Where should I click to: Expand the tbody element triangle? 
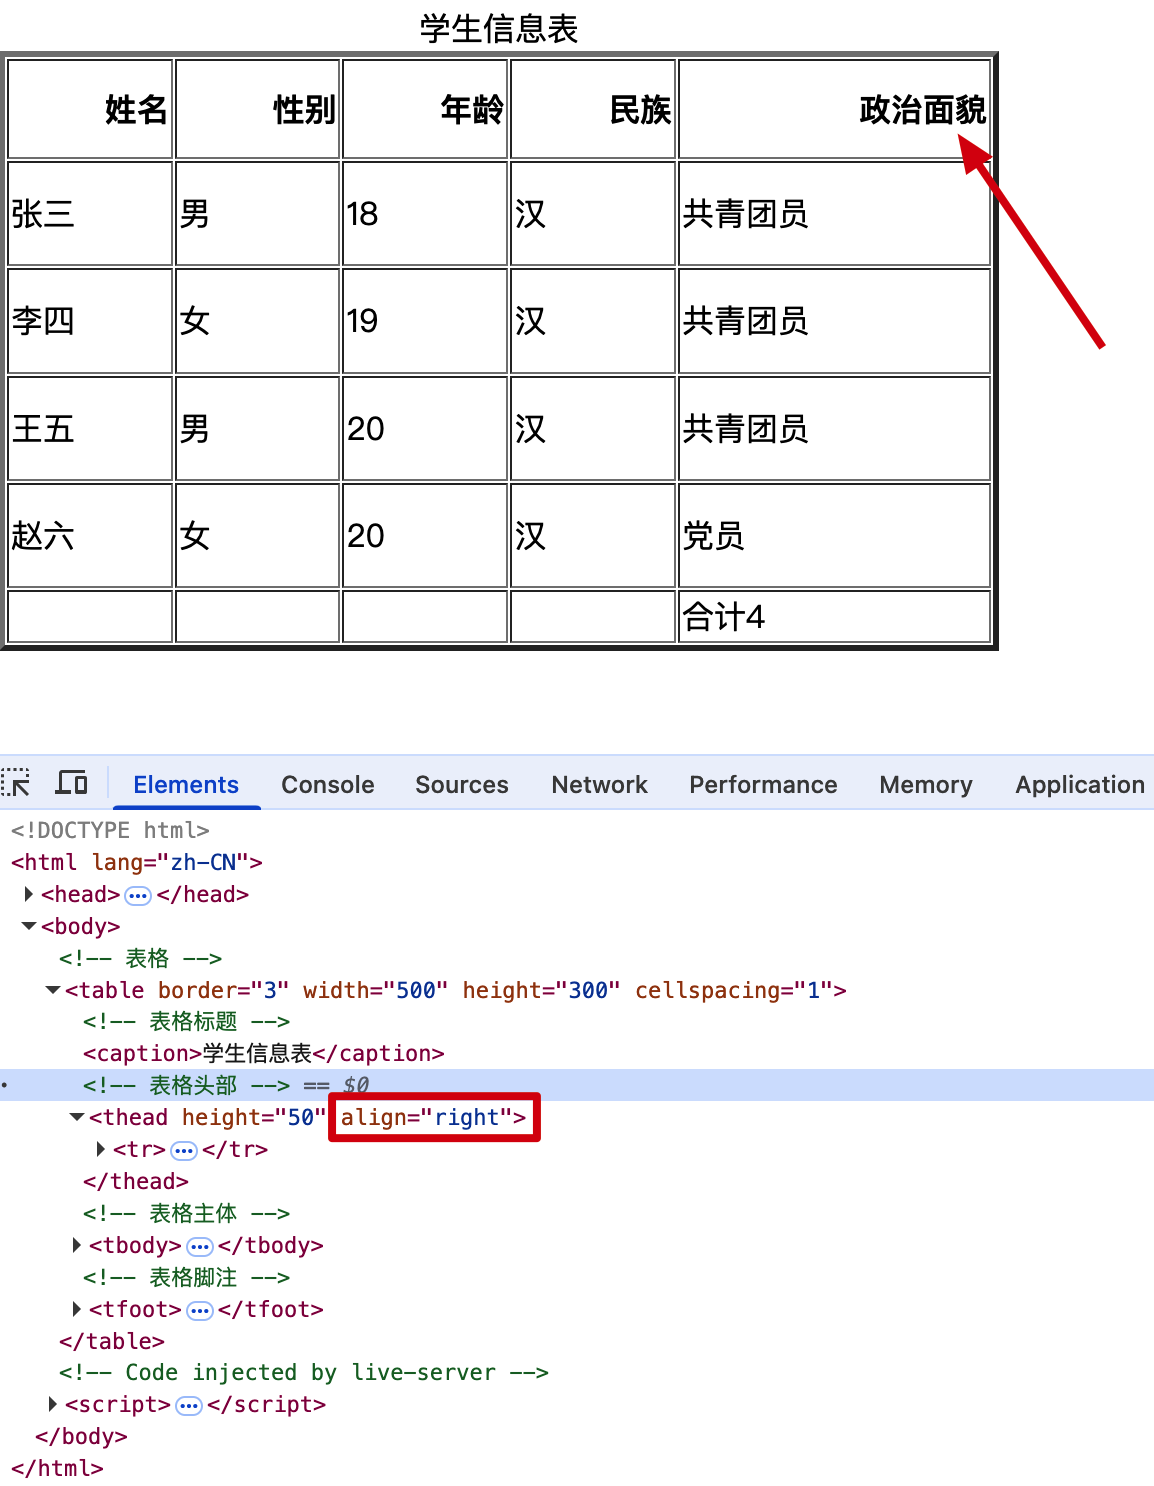click(77, 1245)
